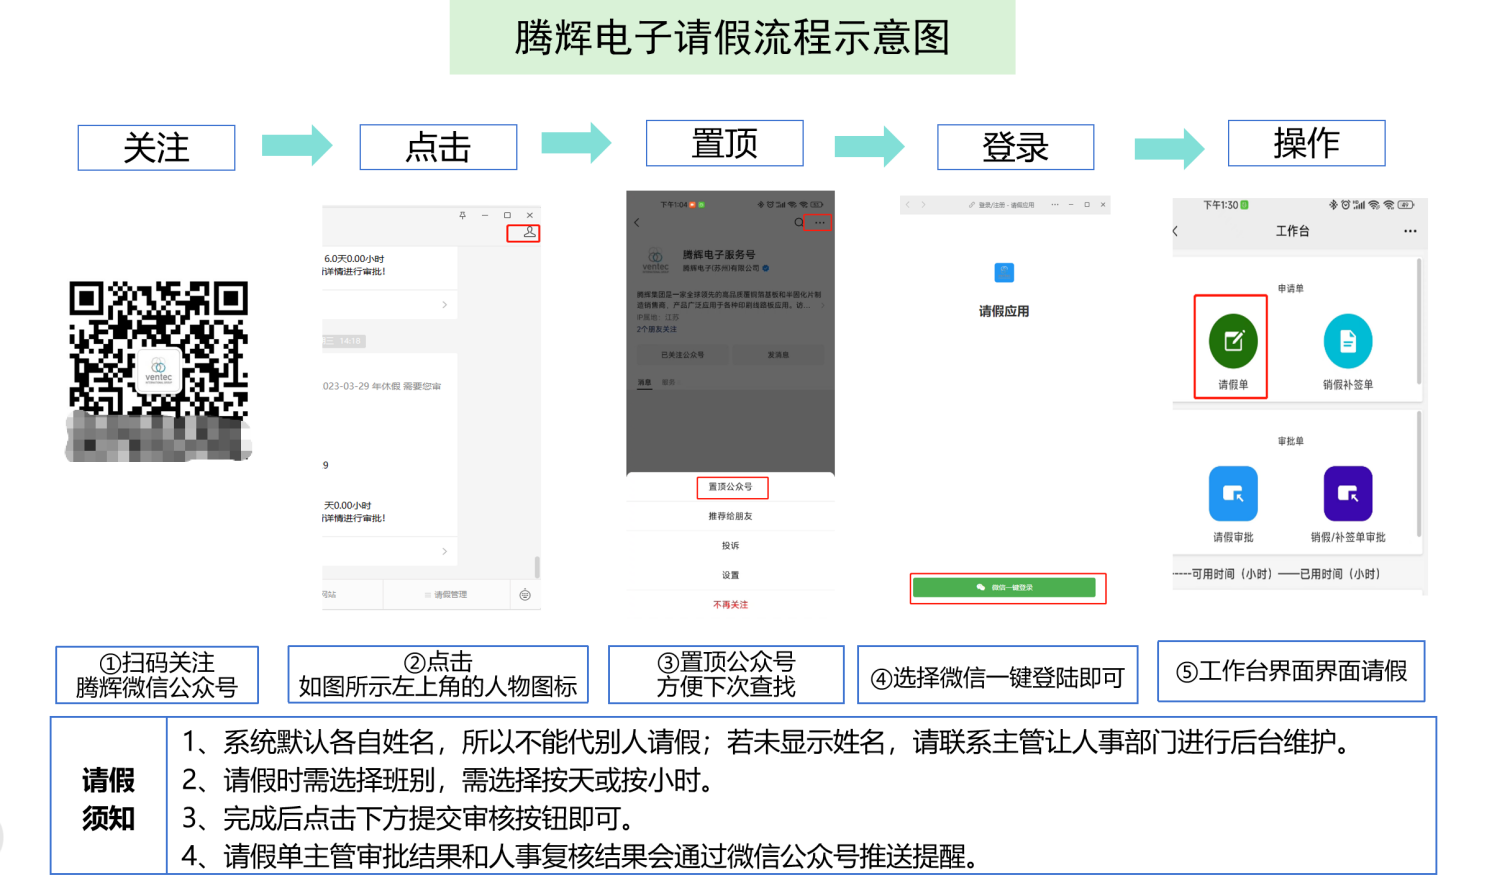Click the person icon in the chat window
The image size is (1487, 883).
click(x=529, y=232)
